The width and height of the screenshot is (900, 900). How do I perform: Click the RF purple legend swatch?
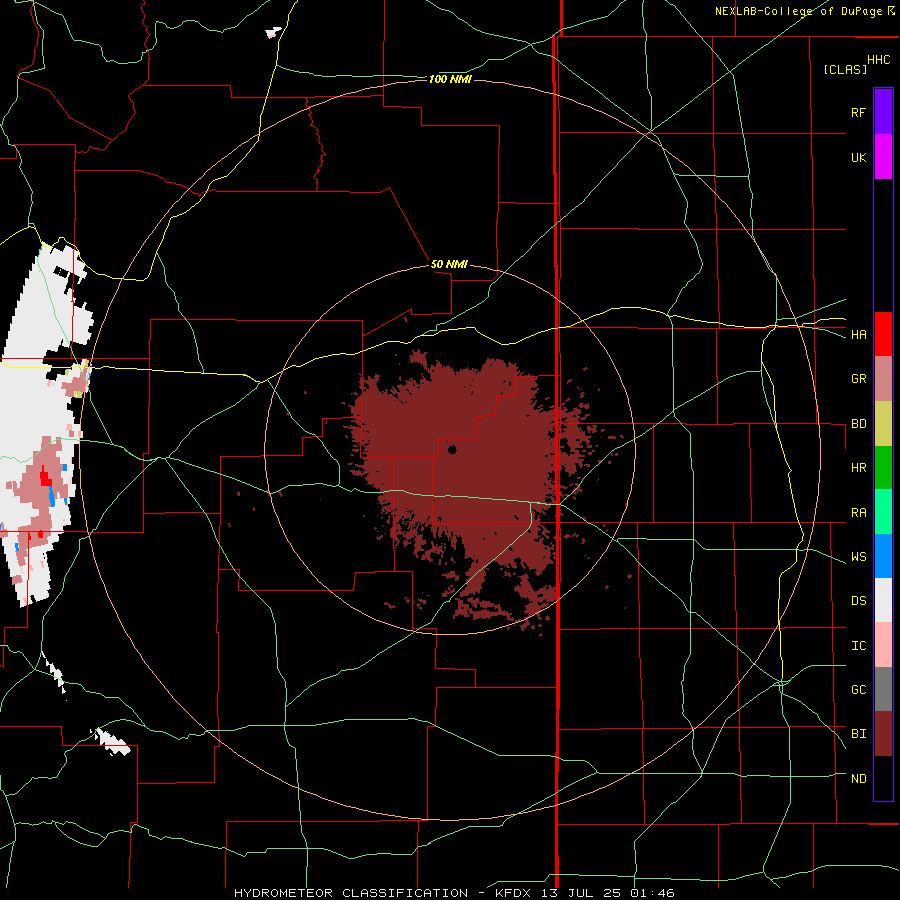pyautogui.click(x=883, y=112)
